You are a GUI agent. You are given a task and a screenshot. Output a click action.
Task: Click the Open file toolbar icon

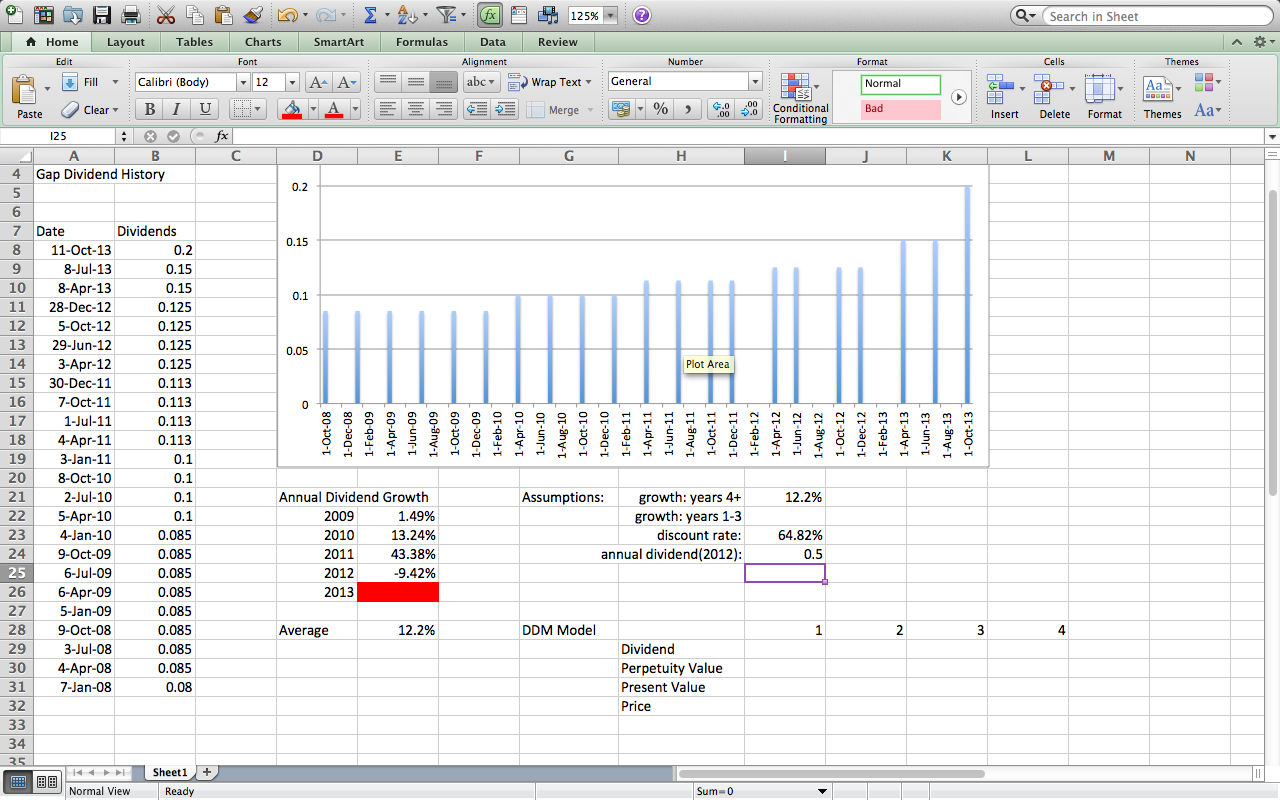click(73, 15)
